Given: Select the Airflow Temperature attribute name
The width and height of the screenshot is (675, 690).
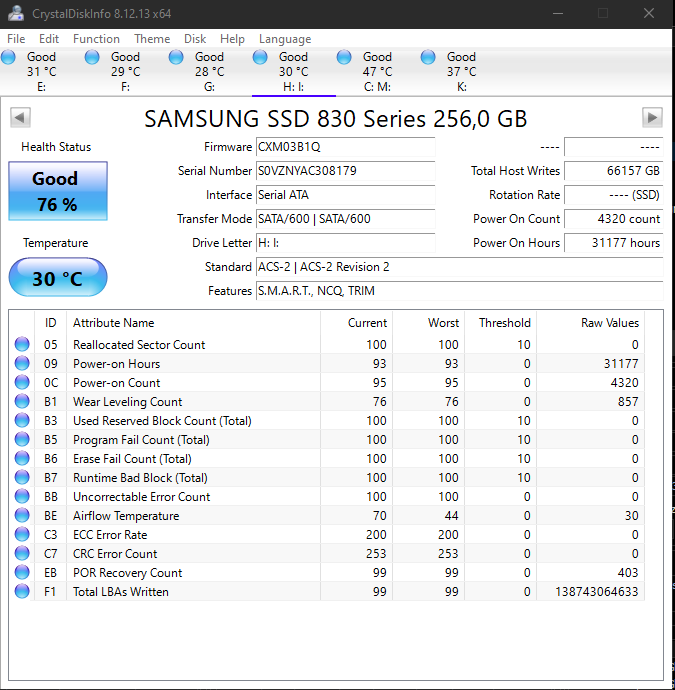Looking at the screenshot, I should tap(126, 516).
